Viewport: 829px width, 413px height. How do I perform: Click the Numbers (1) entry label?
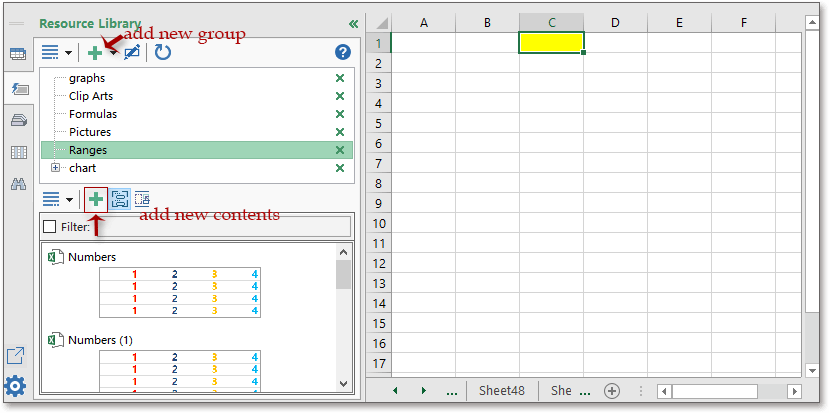[x=100, y=340]
